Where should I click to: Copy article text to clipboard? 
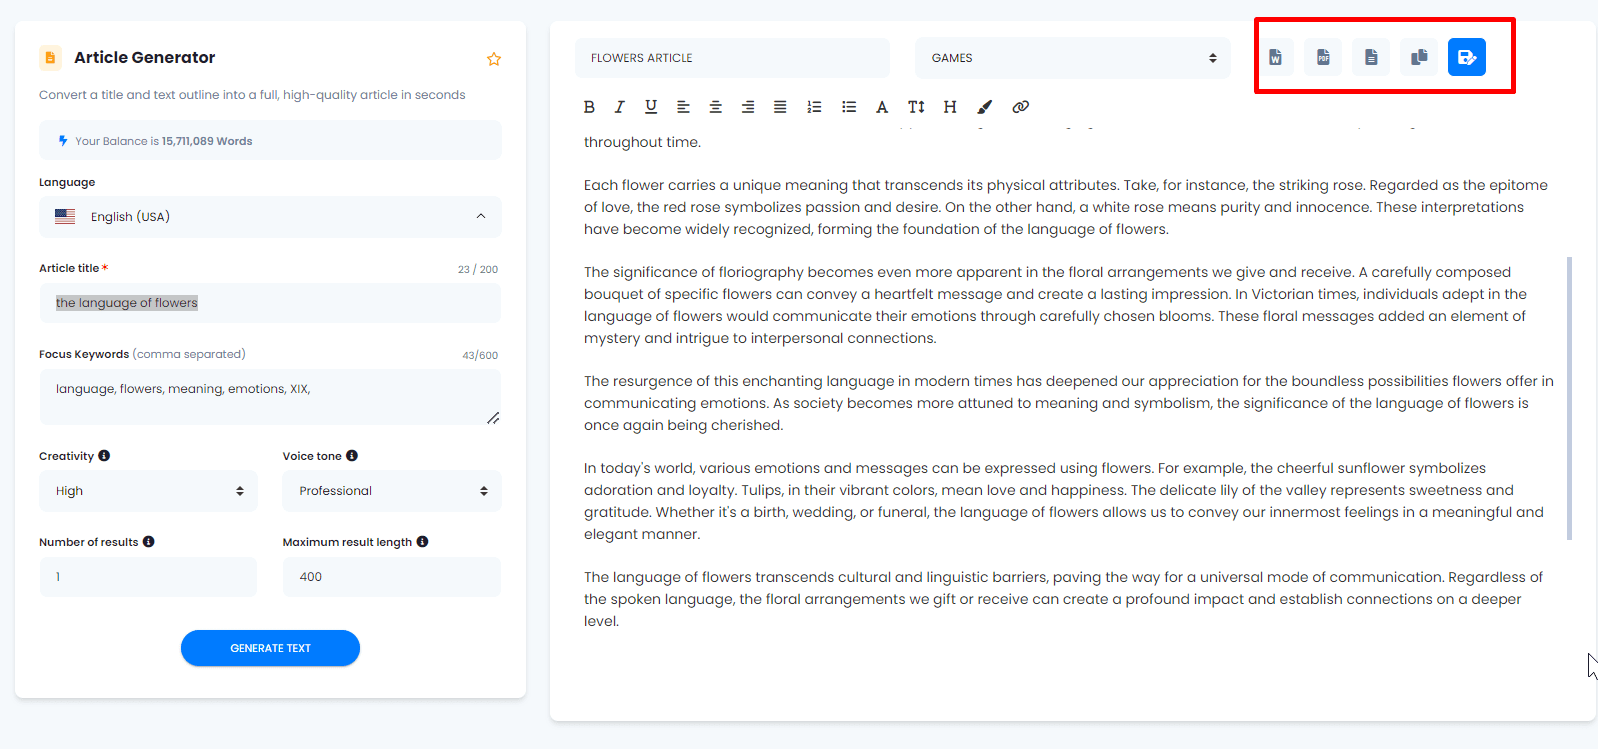click(x=1419, y=57)
